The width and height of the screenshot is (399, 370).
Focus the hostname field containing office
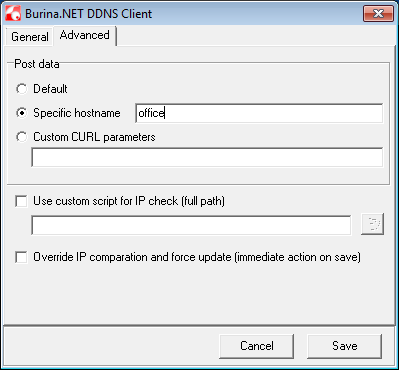(259, 113)
